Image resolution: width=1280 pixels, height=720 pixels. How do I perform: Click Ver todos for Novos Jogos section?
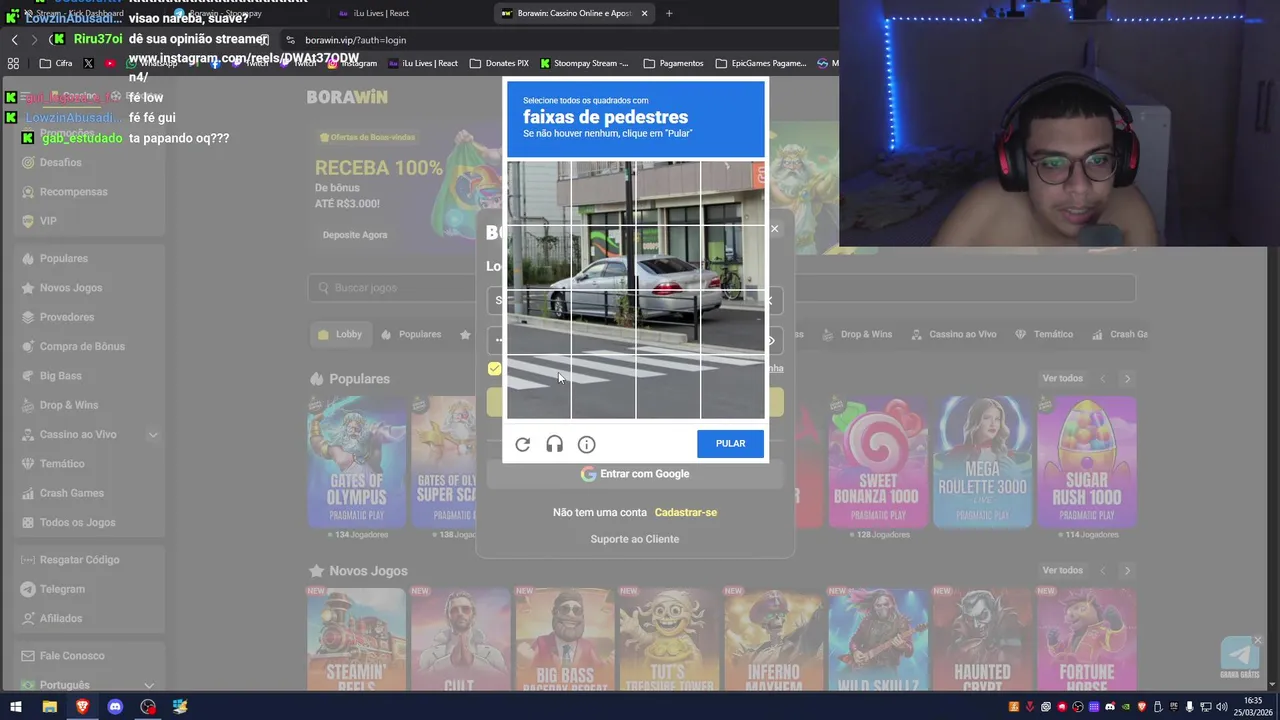[x=1062, y=570]
